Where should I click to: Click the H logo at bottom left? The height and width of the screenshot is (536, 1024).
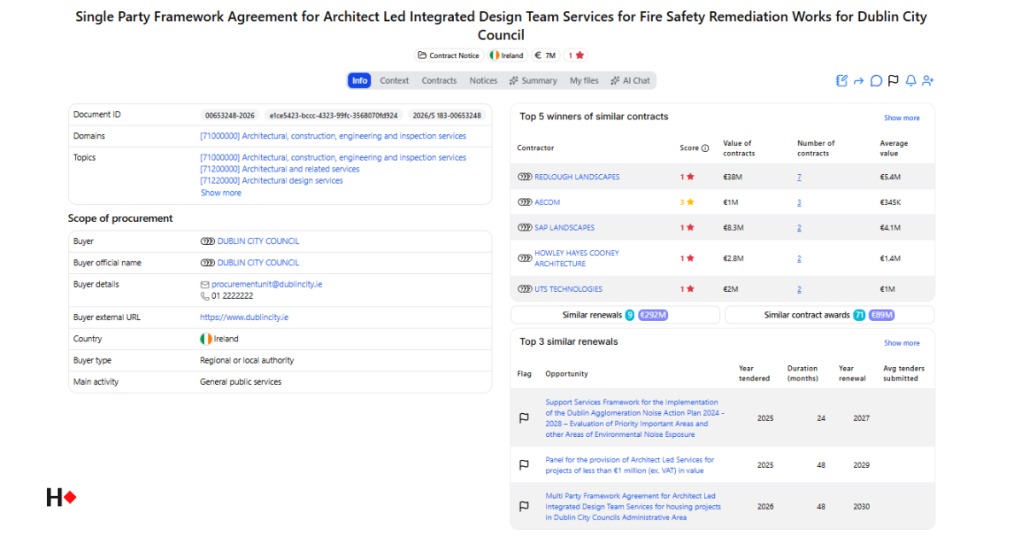pos(61,497)
